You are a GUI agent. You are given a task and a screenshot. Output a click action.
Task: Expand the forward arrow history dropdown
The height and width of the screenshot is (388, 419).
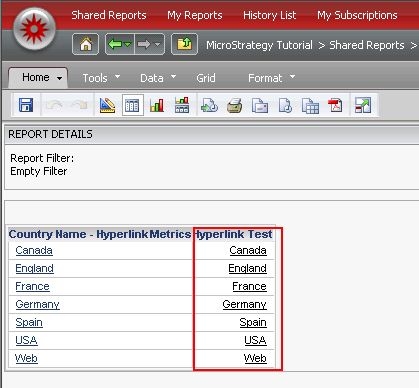[157, 44]
